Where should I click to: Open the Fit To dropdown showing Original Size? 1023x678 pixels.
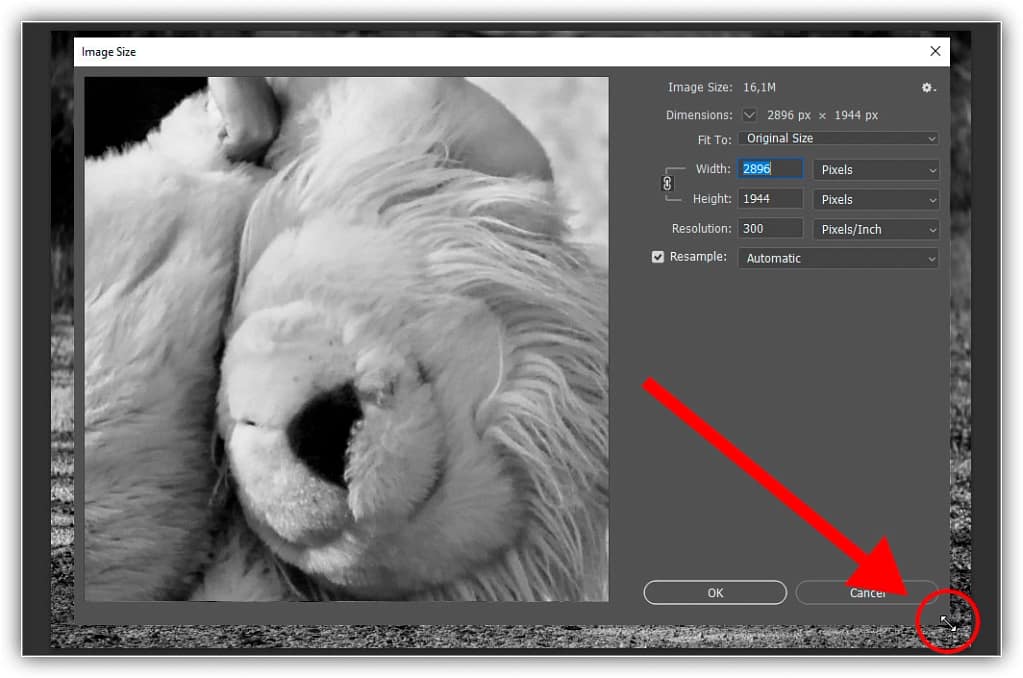[x=837, y=138]
